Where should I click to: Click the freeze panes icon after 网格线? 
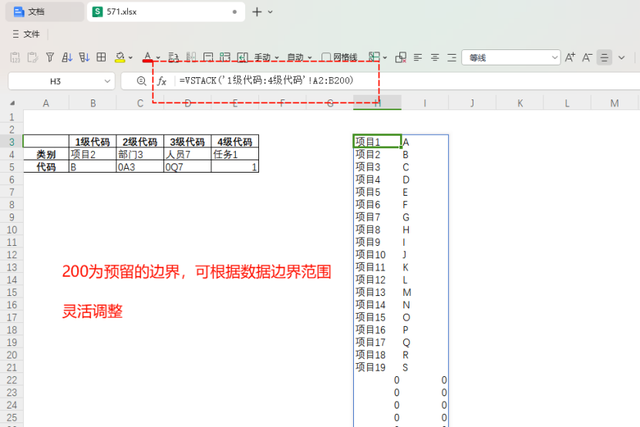[374, 57]
